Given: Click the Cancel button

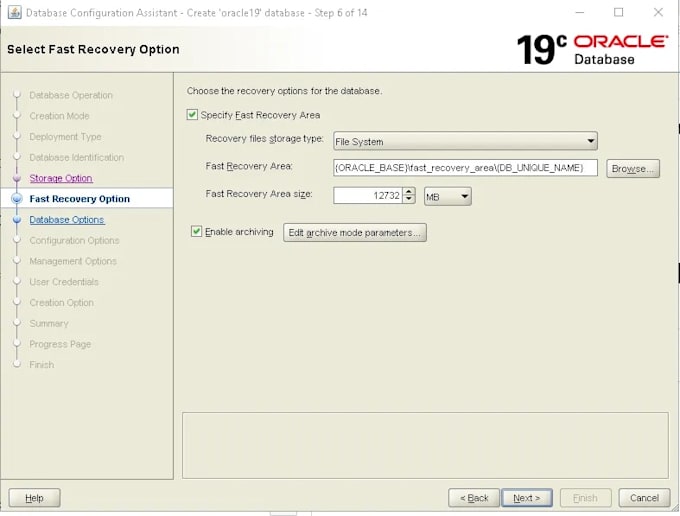Looking at the screenshot, I should [x=644, y=498].
